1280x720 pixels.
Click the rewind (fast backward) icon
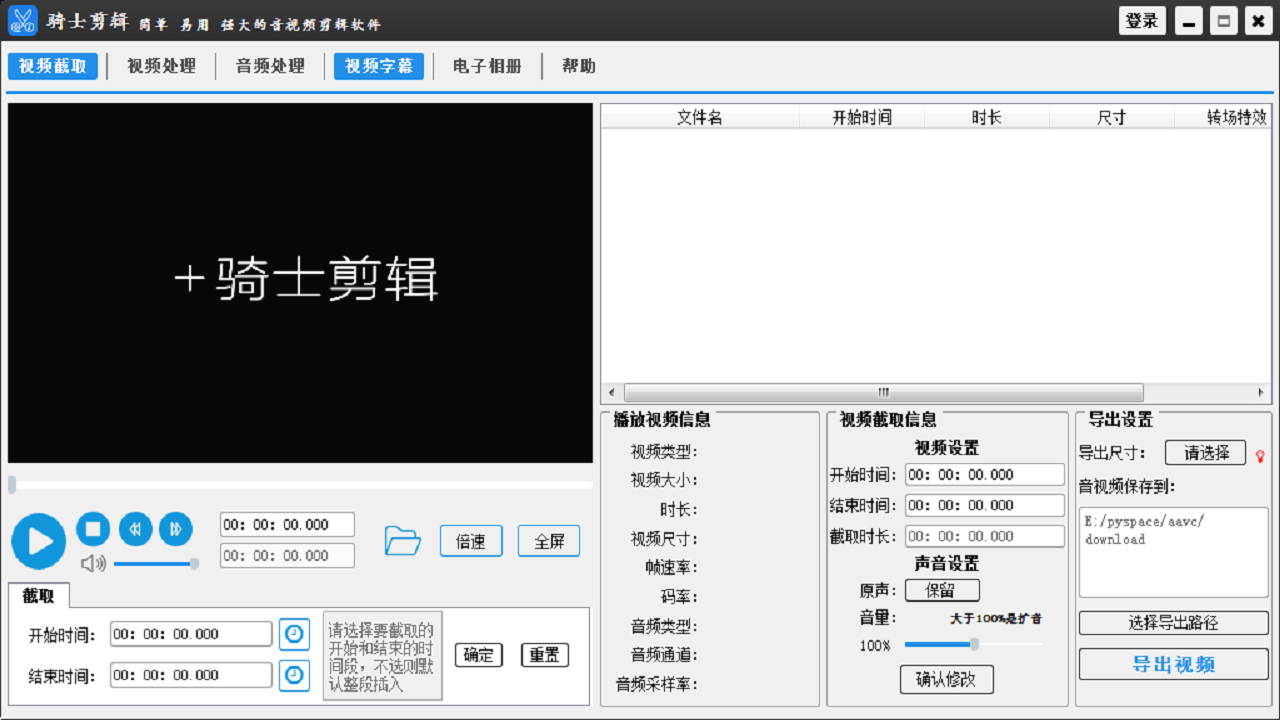[135, 529]
